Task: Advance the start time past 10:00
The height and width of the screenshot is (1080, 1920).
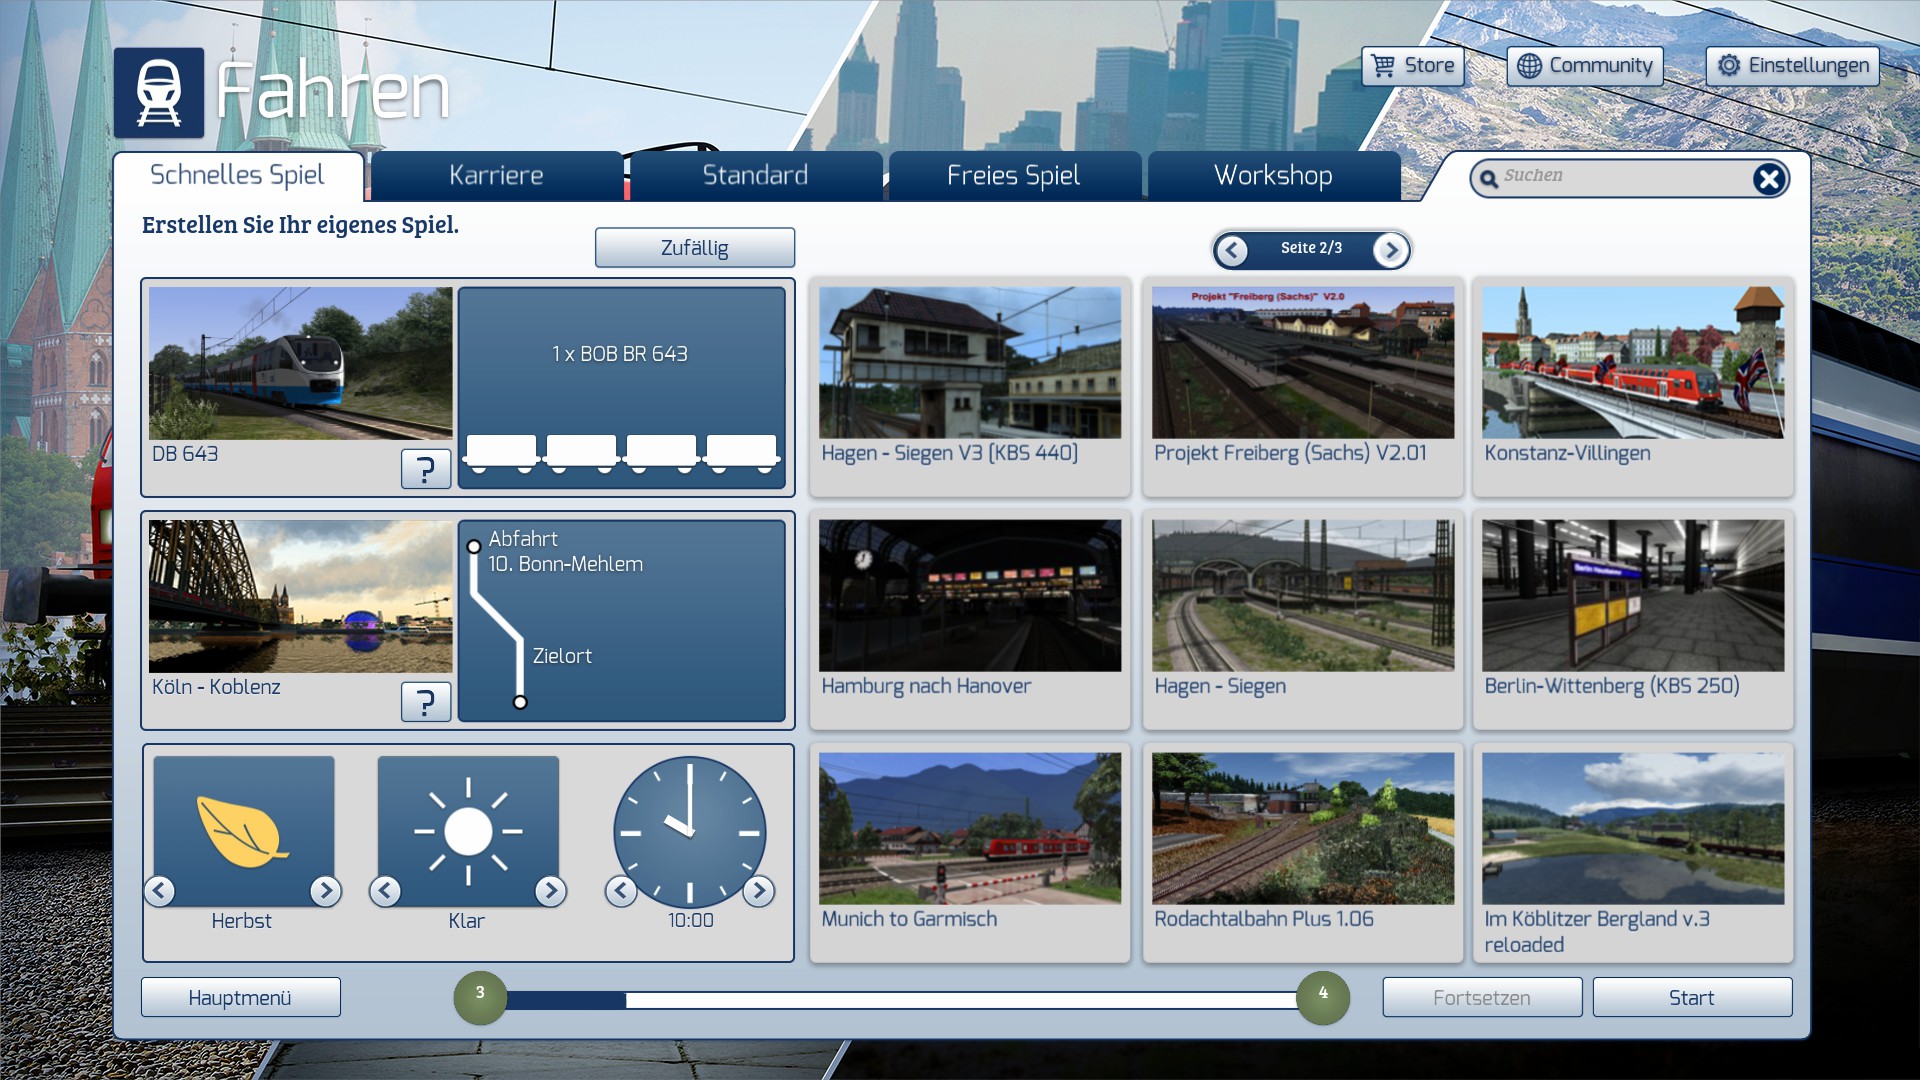Action: 758,890
